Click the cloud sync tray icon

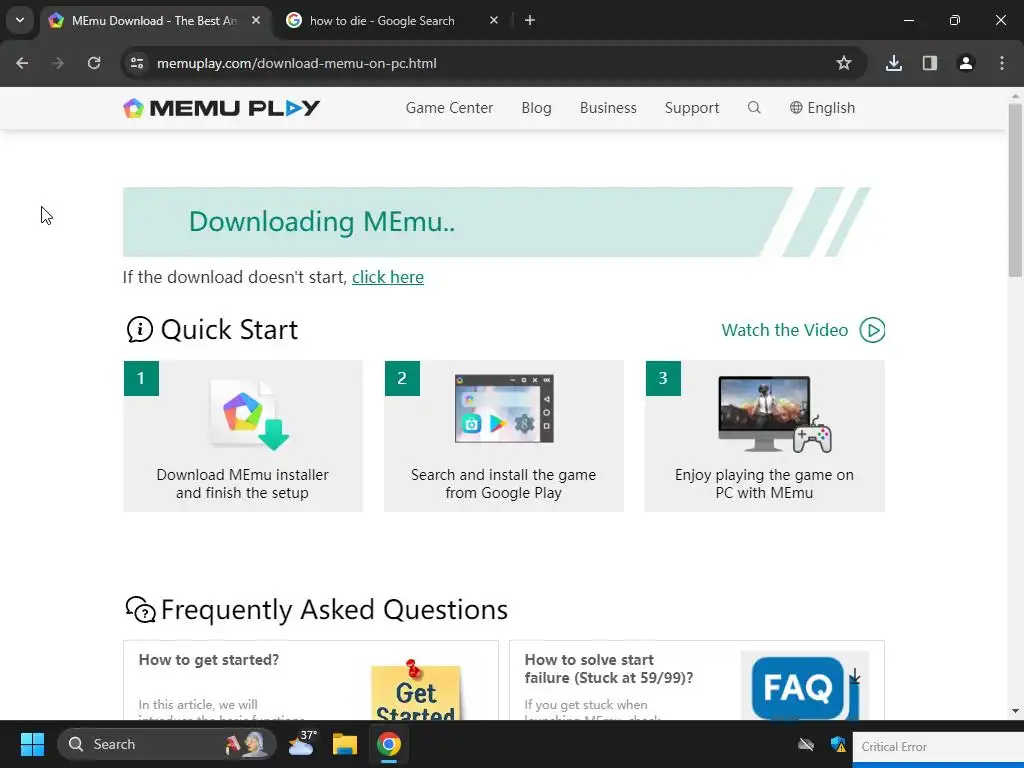point(806,744)
